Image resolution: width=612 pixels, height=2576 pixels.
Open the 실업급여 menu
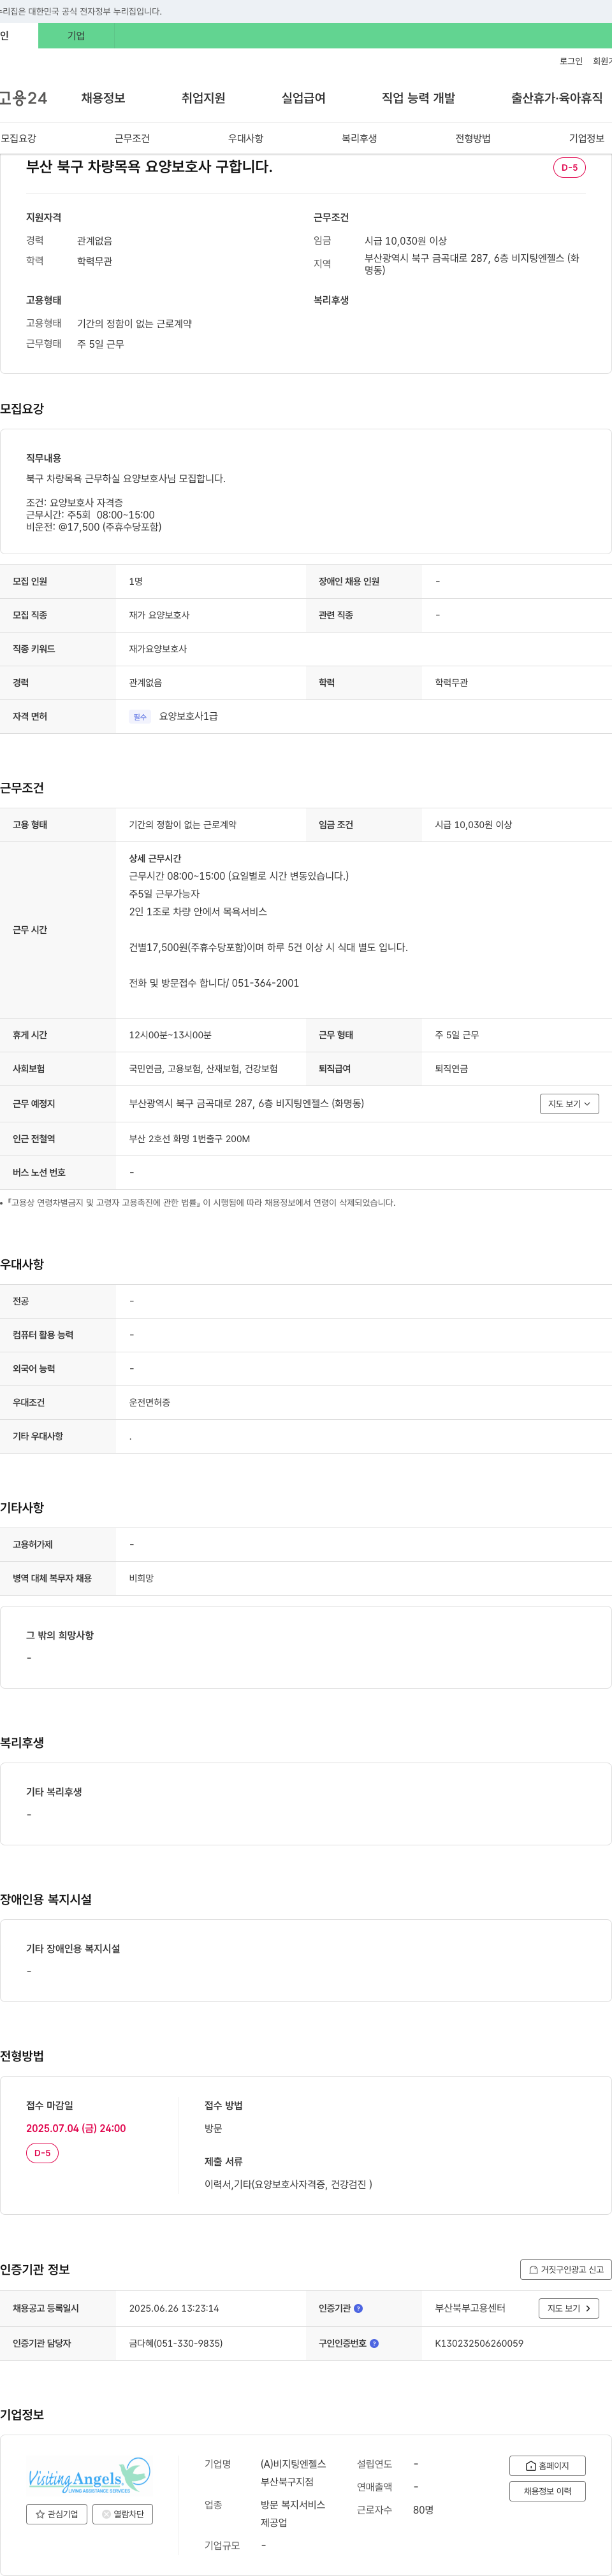coord(303,98)
